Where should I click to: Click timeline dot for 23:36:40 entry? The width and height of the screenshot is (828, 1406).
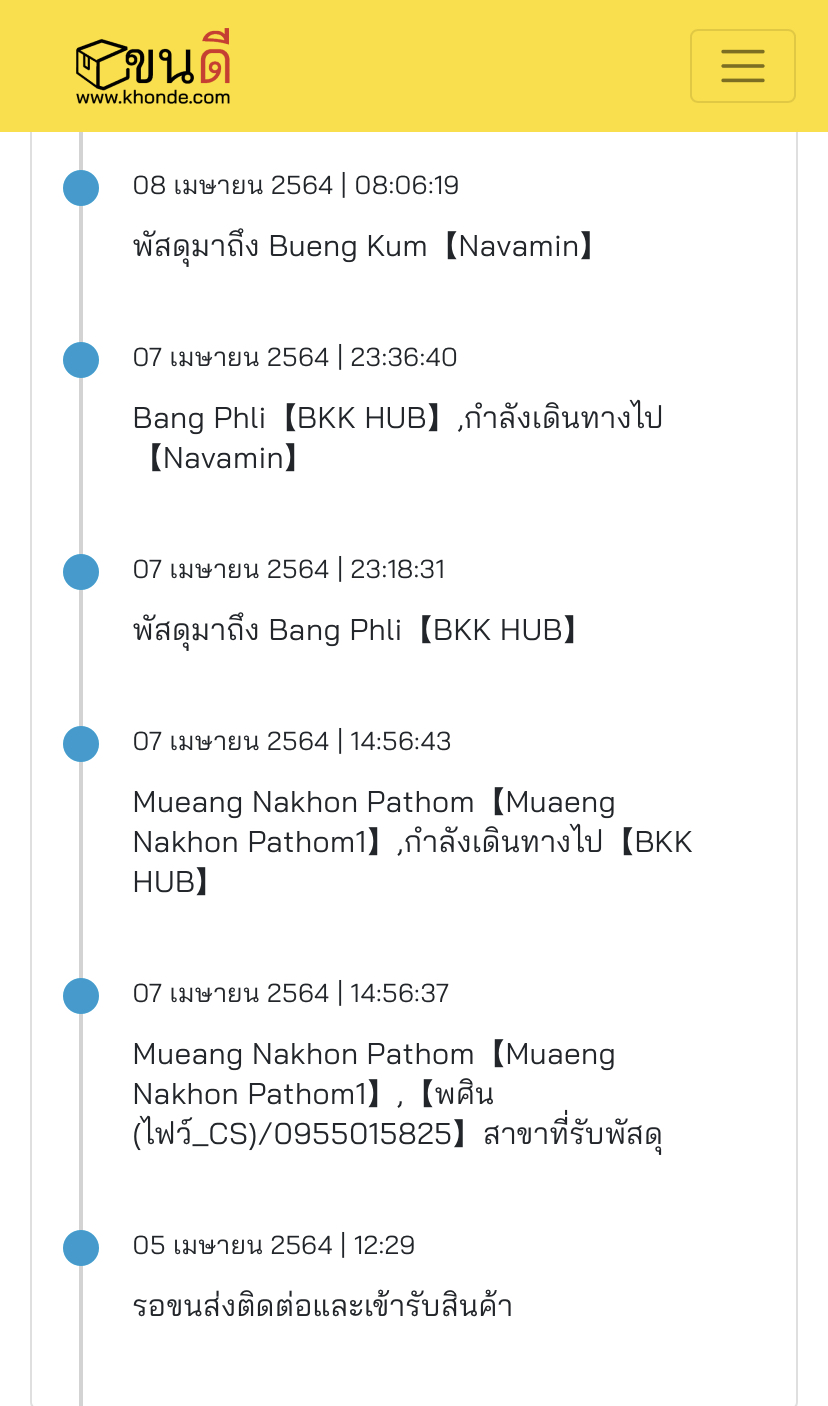click(x=81, y=360)
